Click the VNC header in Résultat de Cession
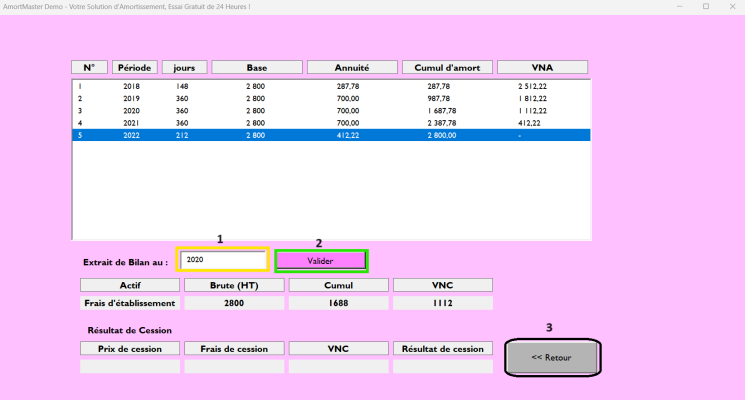Image resolution: width=745 pixels, height=400 pixels. pyautogui.click(x=338, y=349)
